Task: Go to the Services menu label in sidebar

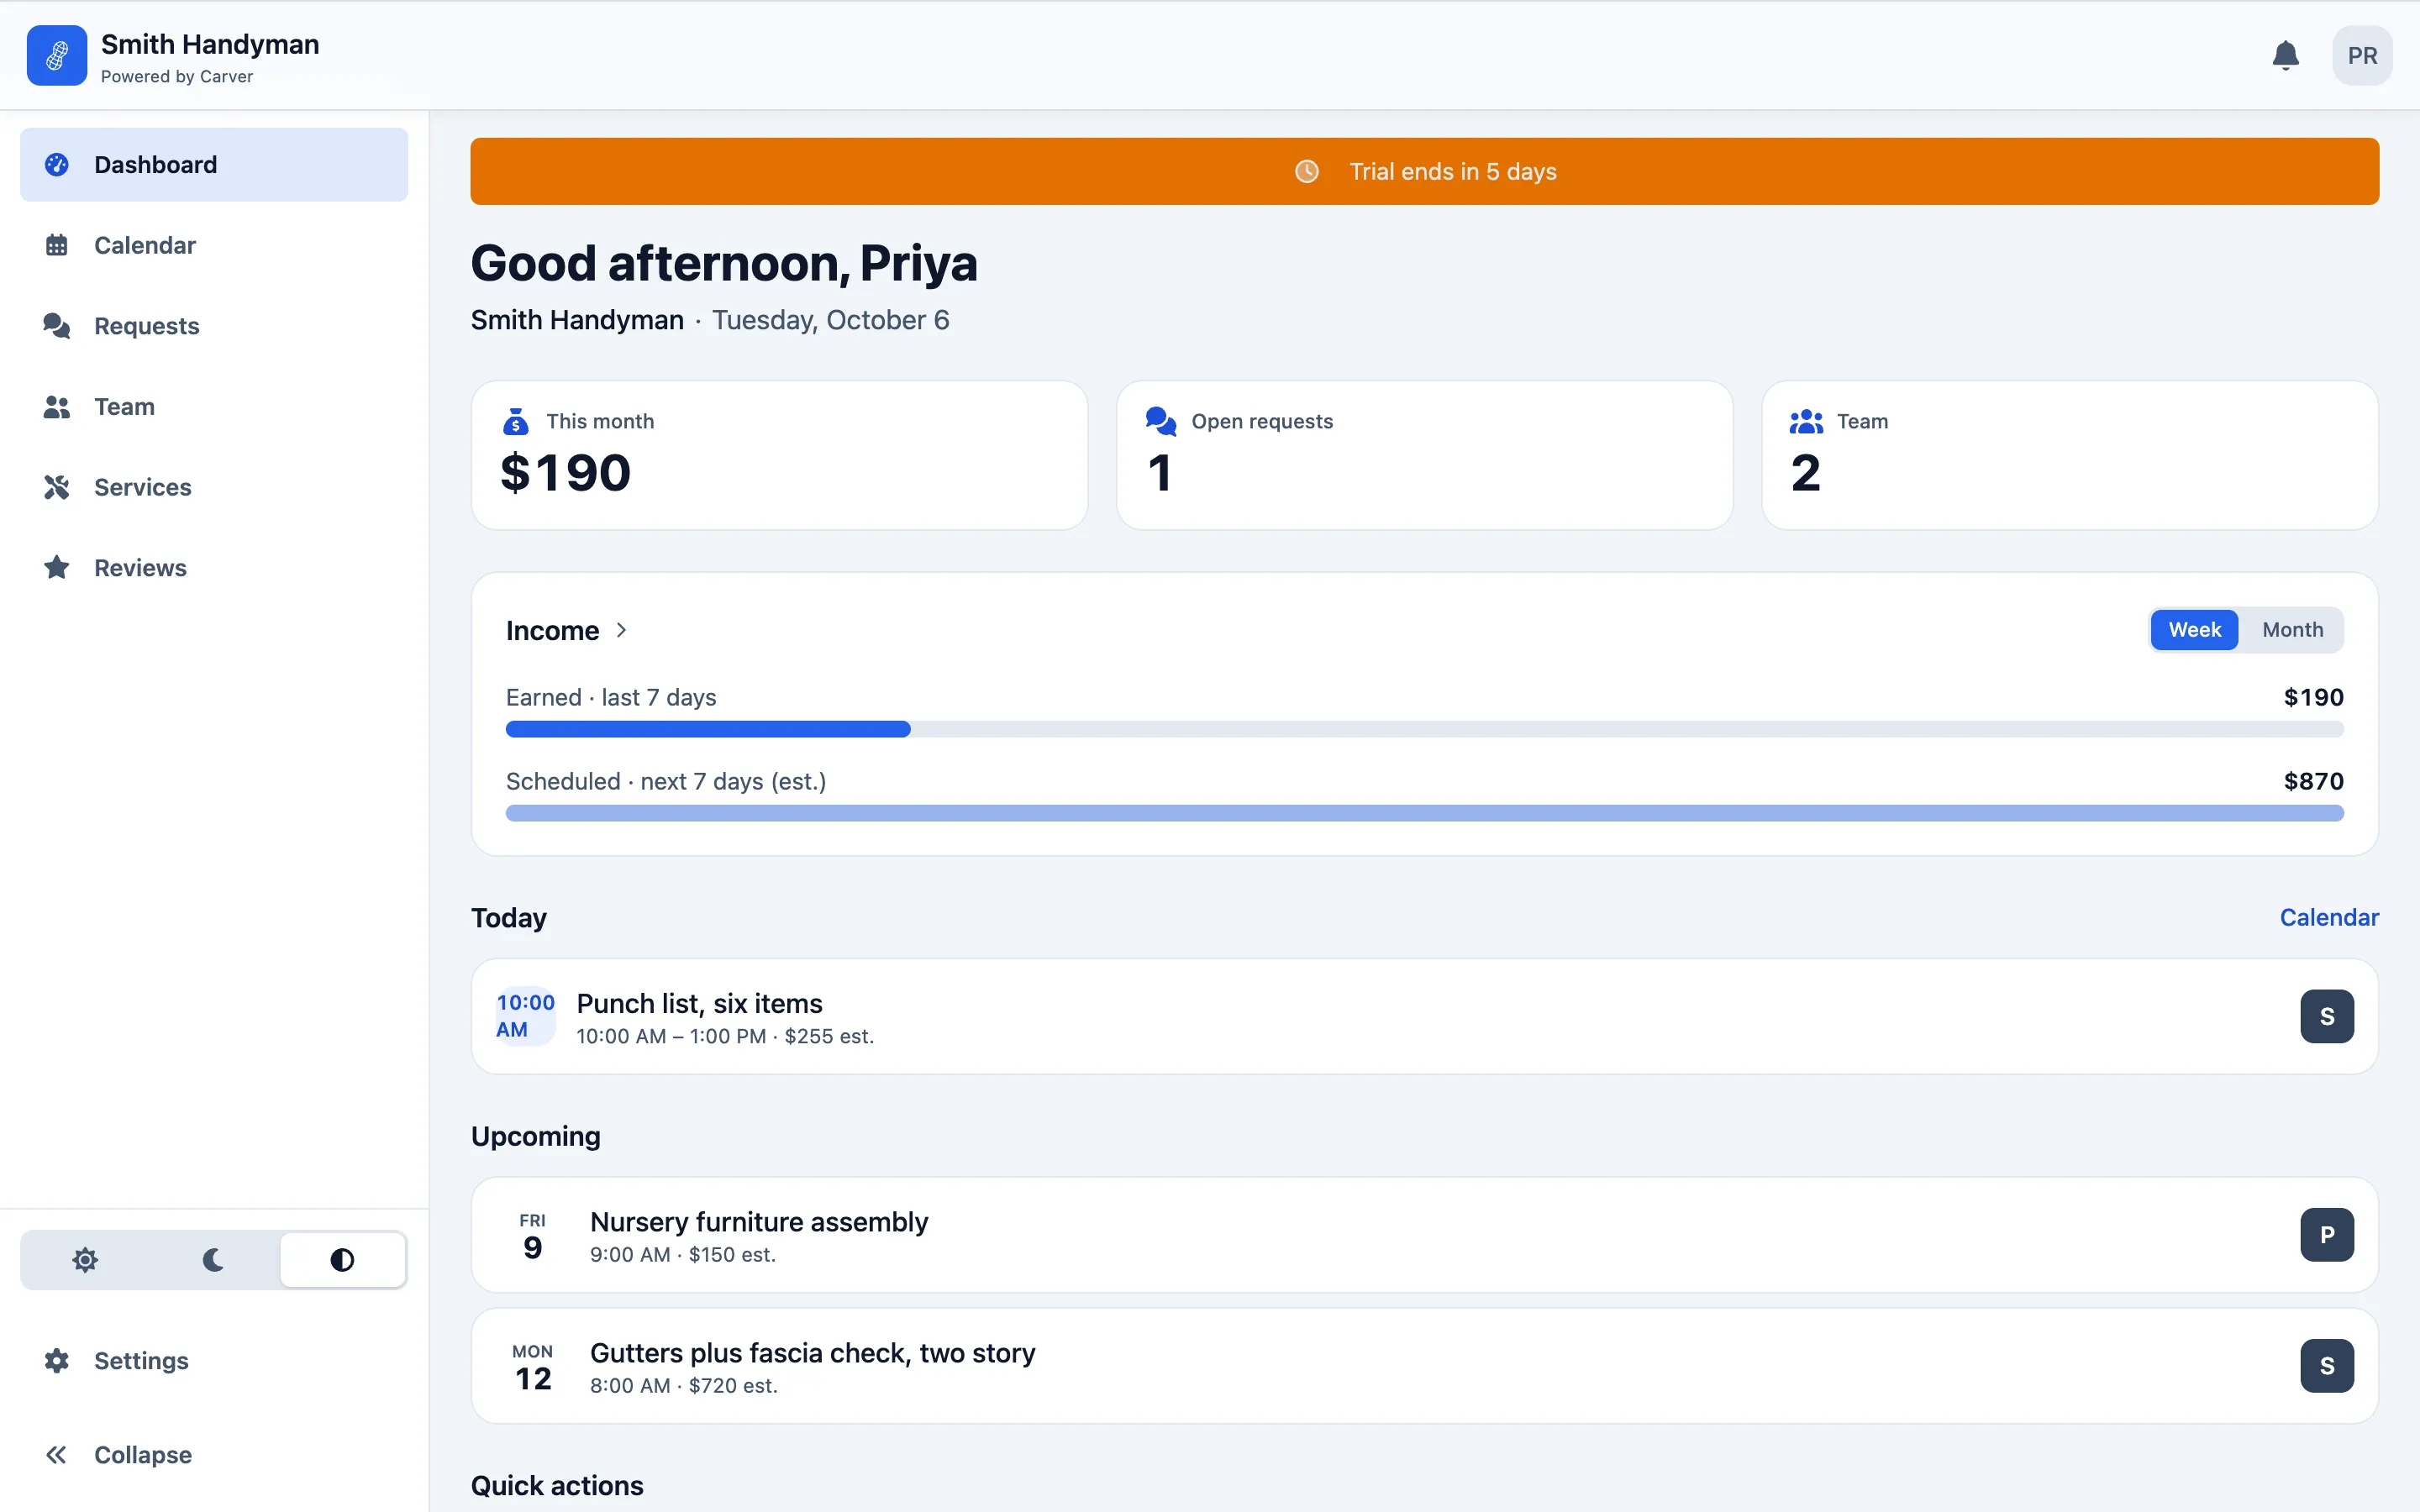Action: point(143,487)
